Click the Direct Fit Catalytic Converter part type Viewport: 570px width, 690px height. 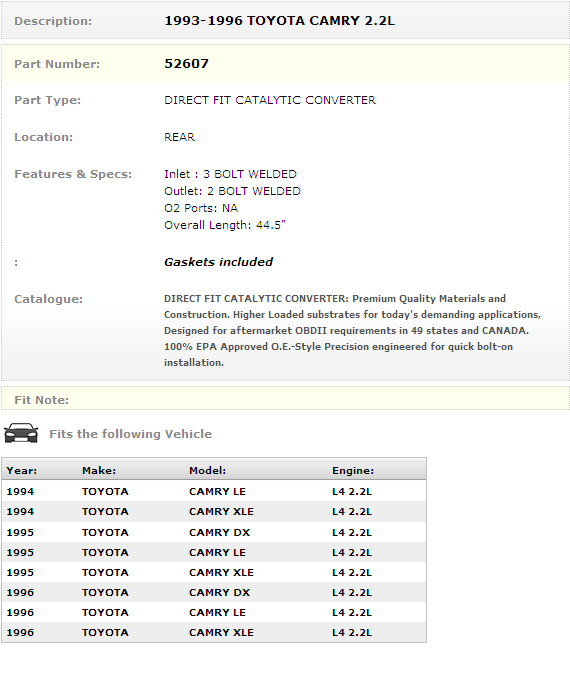(270, 100)
